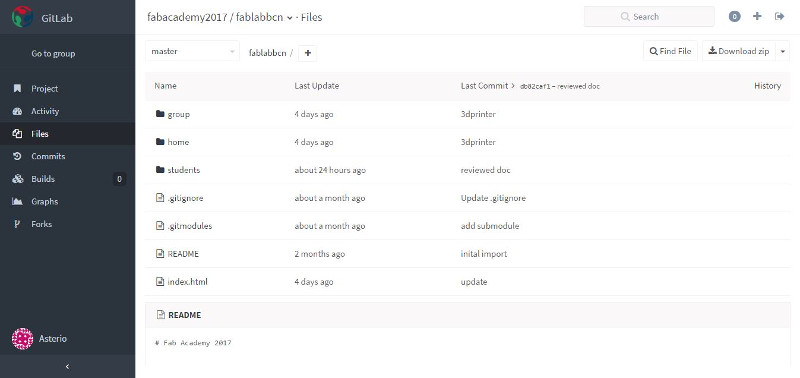Click 3dprinter commit message in group row
Image resolution: width=800 pixels, height=378 pixels.
click(478, 114)
